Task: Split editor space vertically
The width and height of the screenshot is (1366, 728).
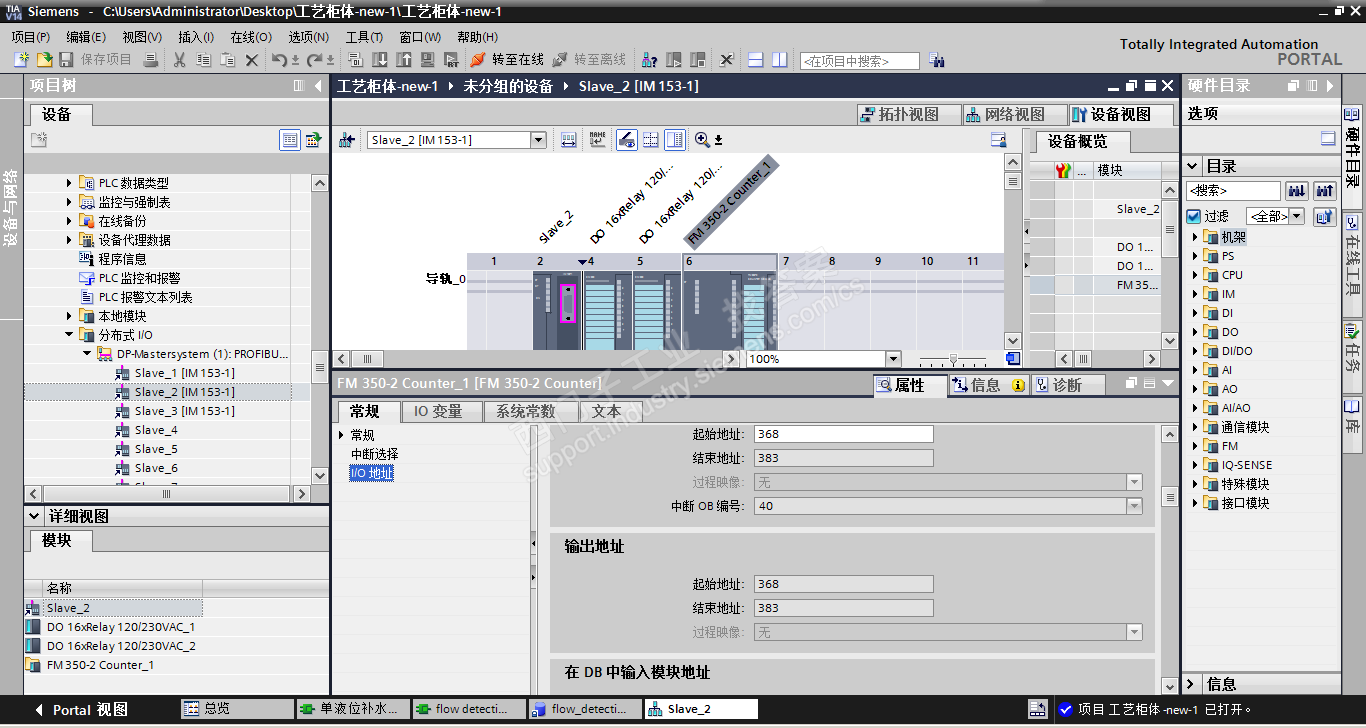Action: 780,60
